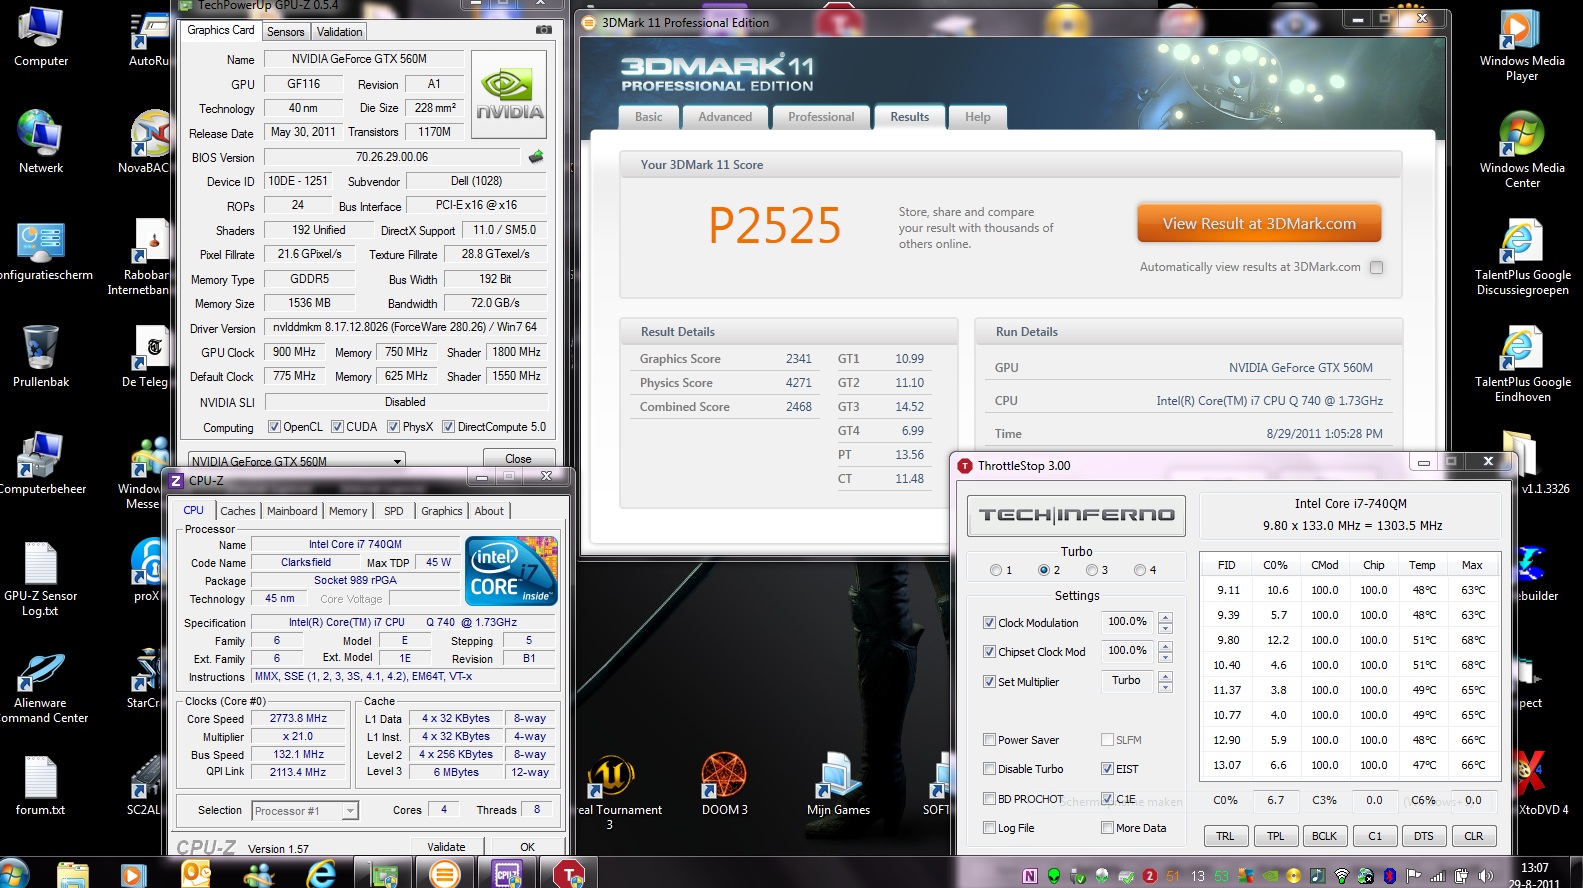Click the TPL button in ThrottleStop
1583x888 pixels.
click(1275, 836)
